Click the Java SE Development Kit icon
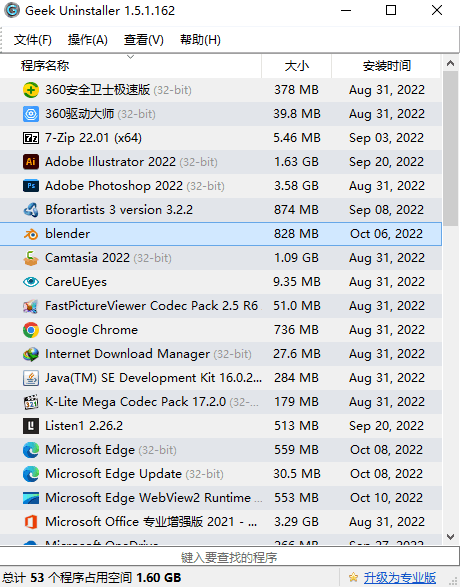This screenshot has height=587, width=460. [x=31, y=378]
